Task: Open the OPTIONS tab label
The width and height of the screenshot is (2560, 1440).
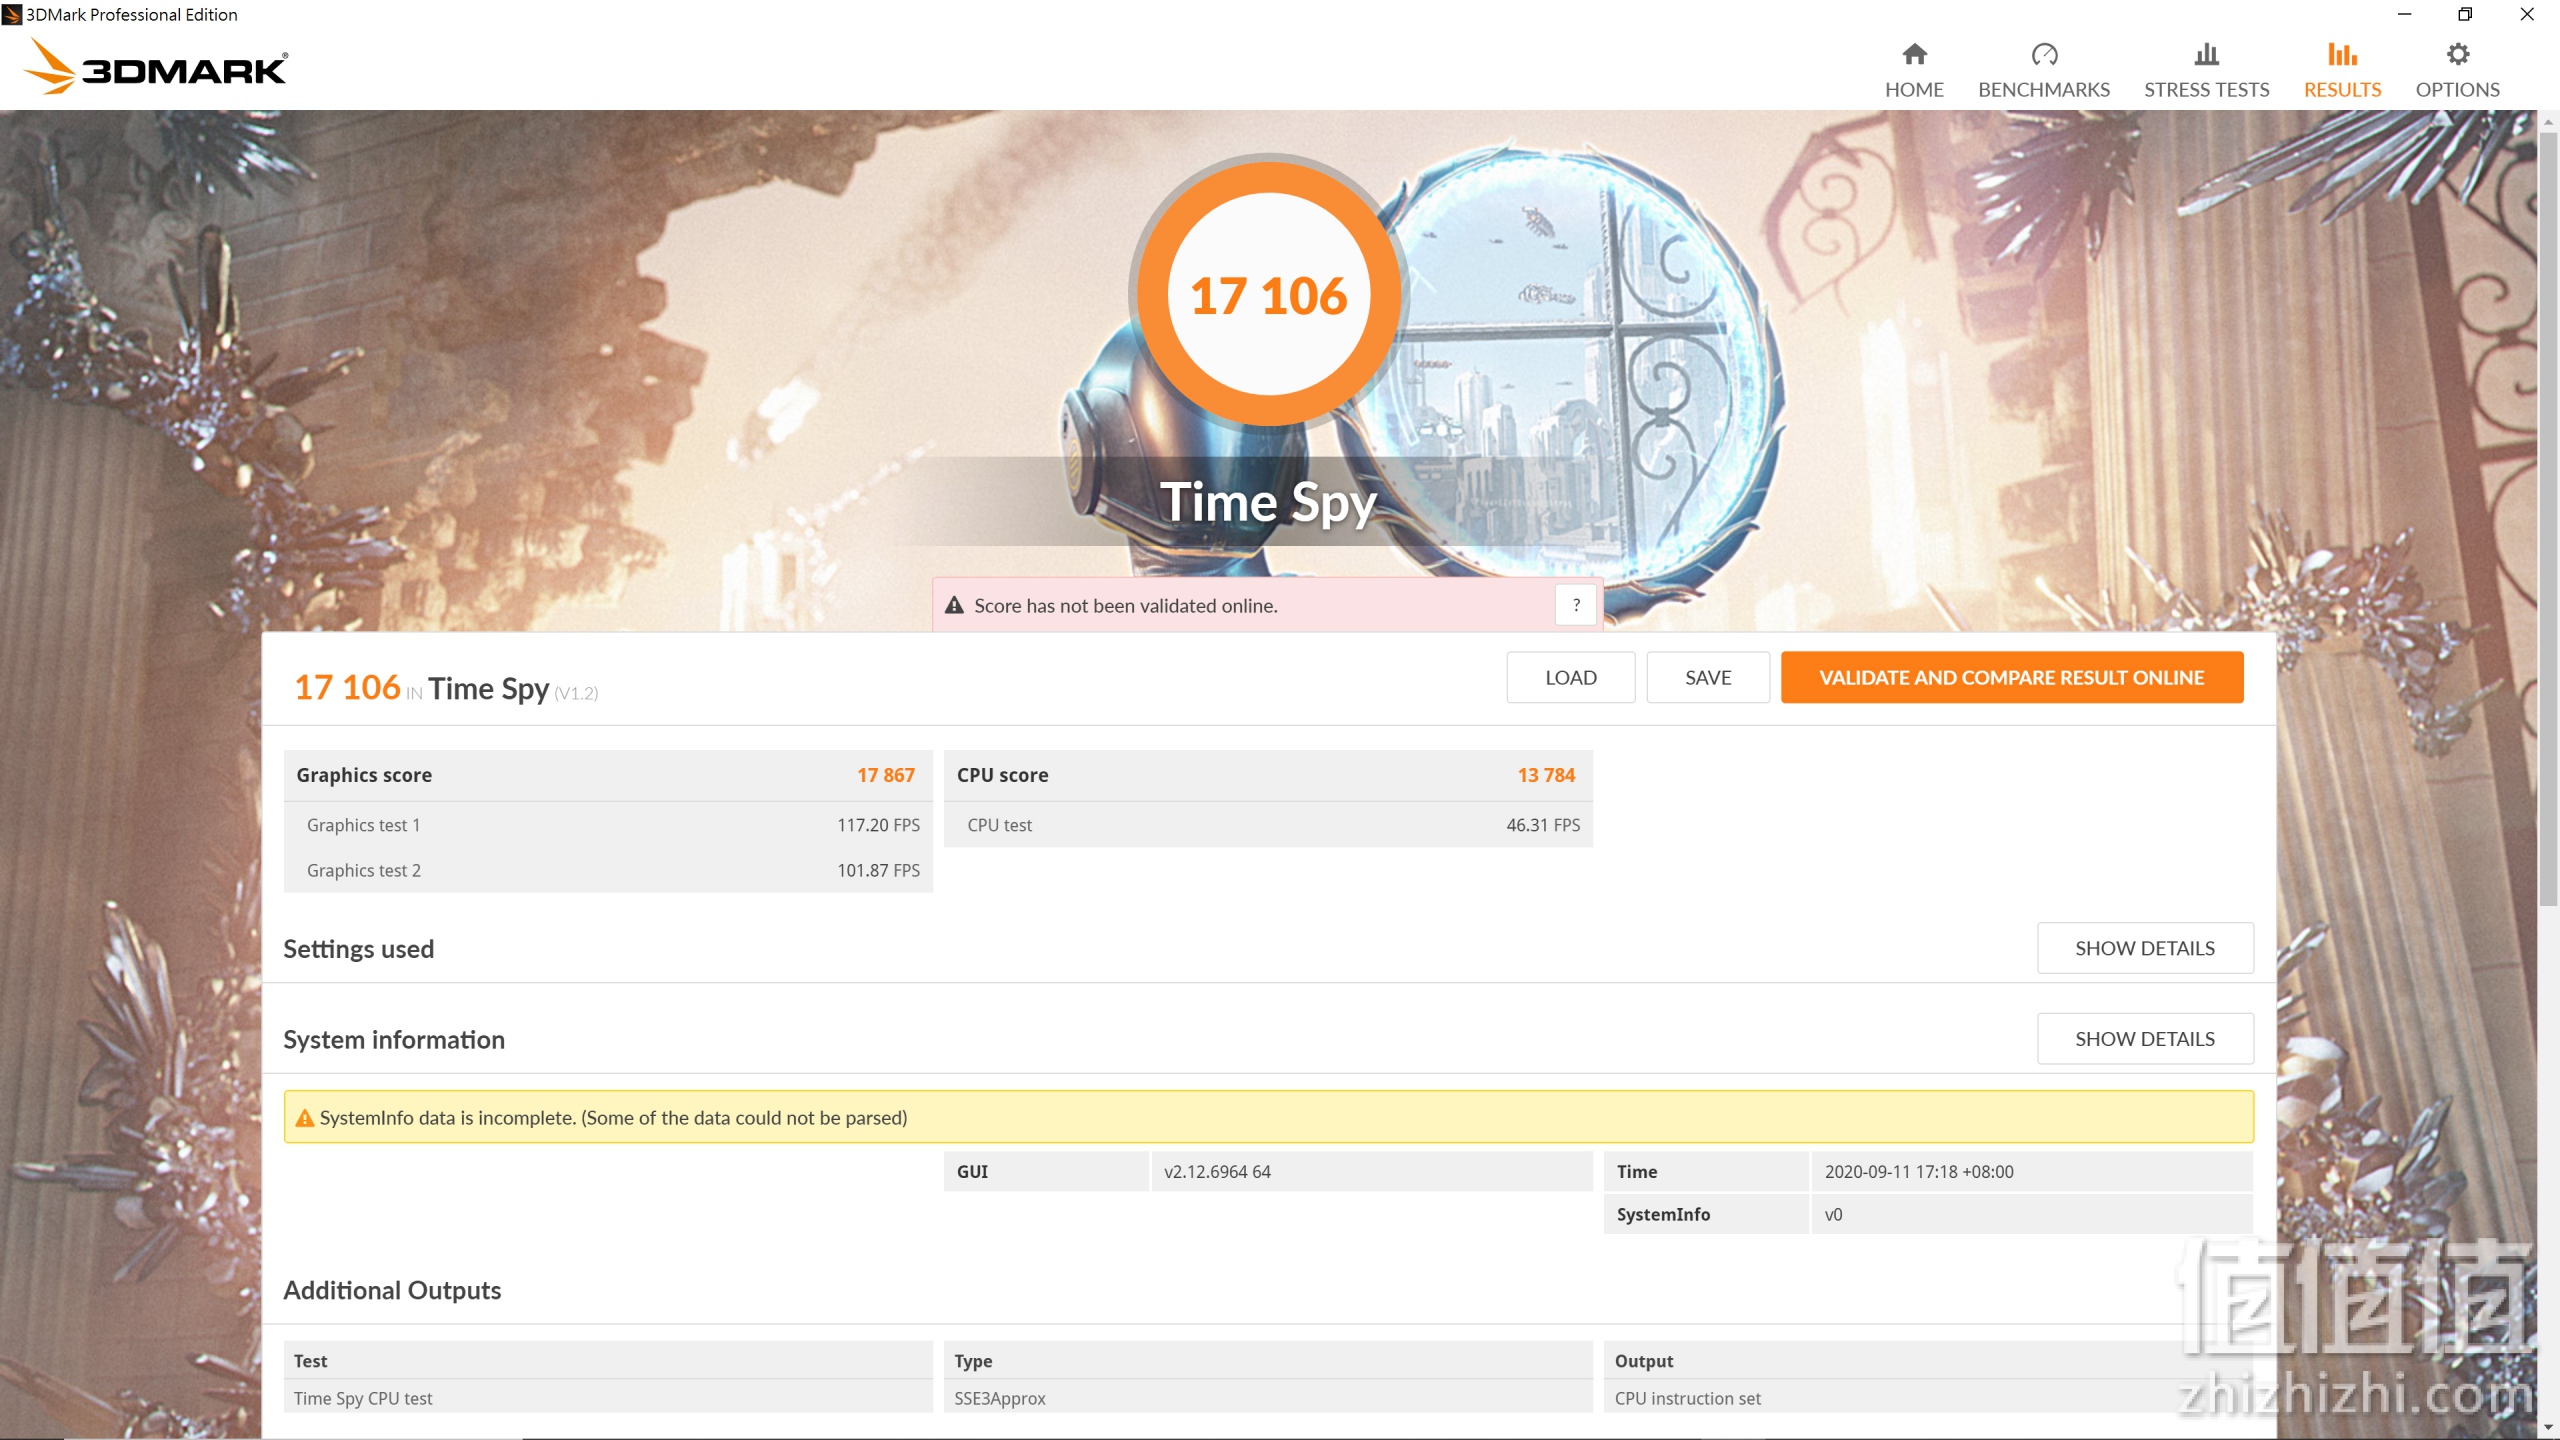Action: pos(2457,90)
